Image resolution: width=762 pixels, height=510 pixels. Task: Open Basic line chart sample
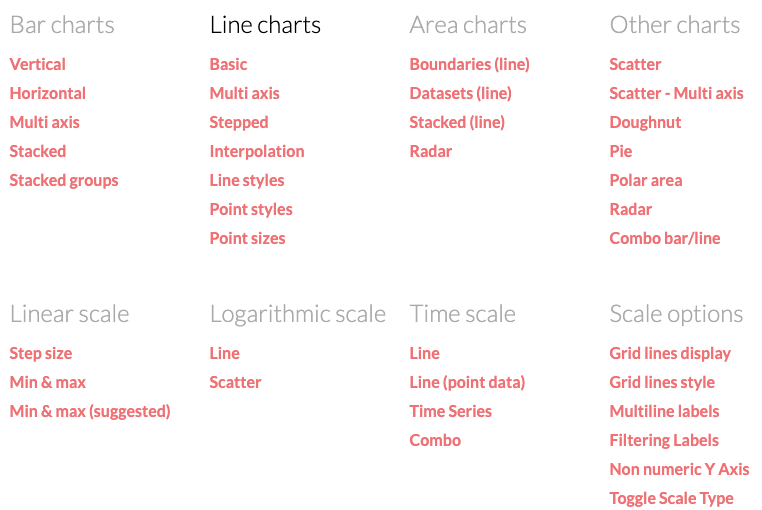tap(228, 64)
